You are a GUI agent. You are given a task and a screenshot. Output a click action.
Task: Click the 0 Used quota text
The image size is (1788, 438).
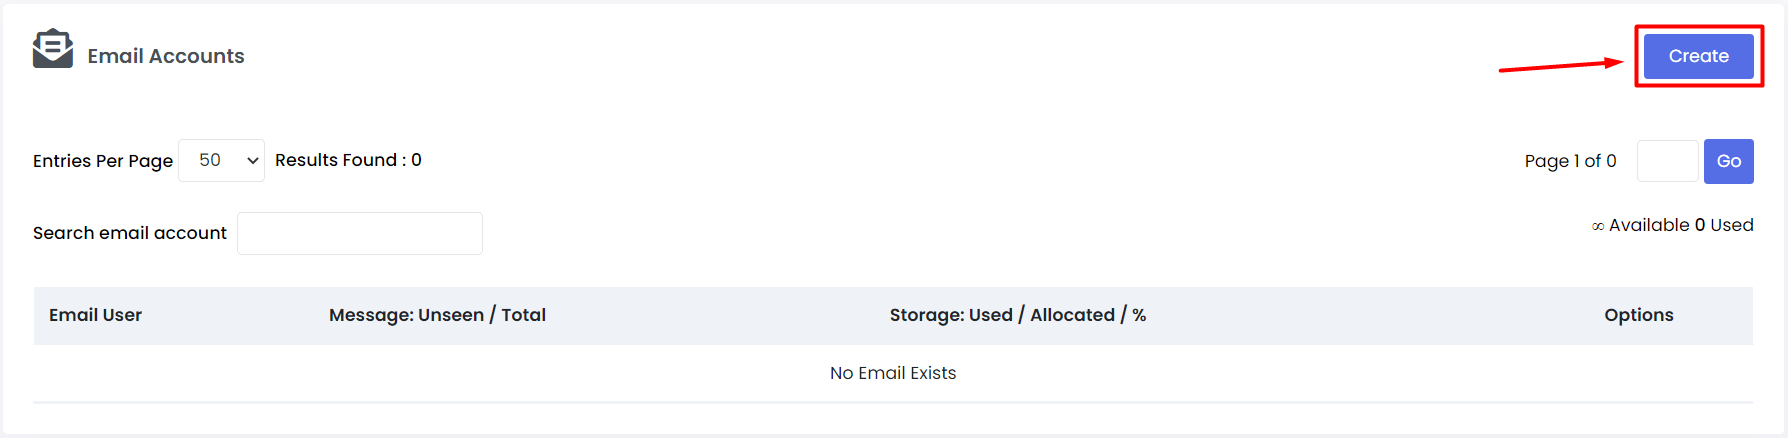pyautogui.click(x=1724, y=225)
